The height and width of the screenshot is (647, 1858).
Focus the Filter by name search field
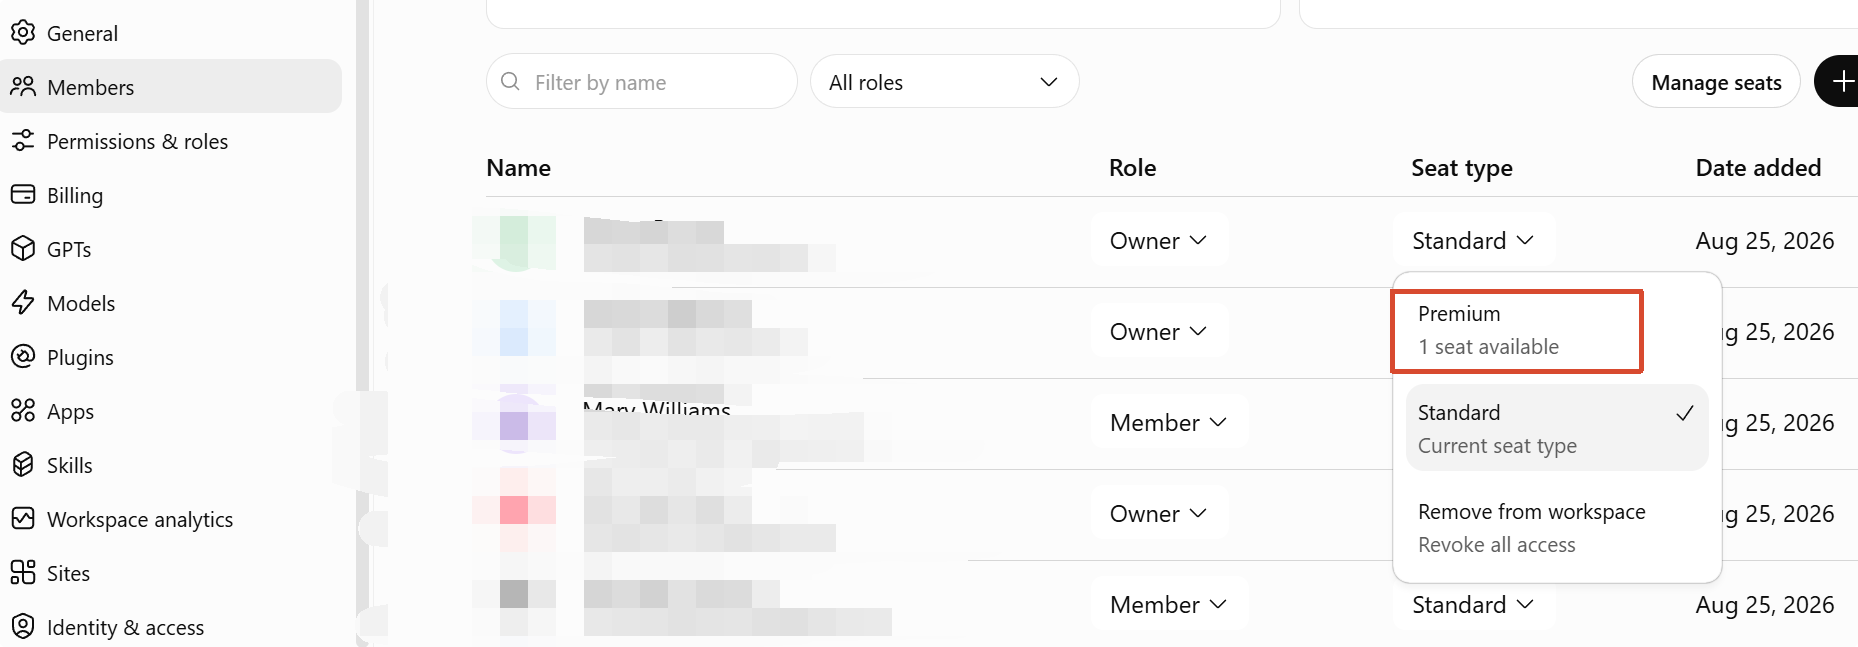coord(642,82)
